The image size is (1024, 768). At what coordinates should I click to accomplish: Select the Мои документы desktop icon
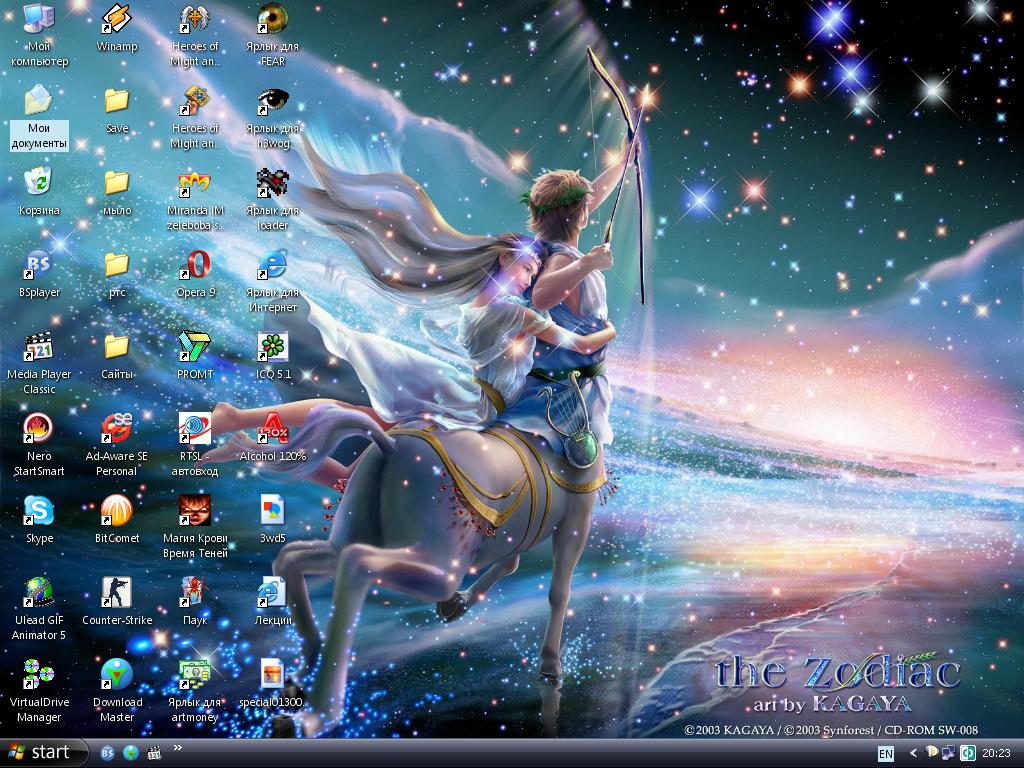(x=39, y=118)
